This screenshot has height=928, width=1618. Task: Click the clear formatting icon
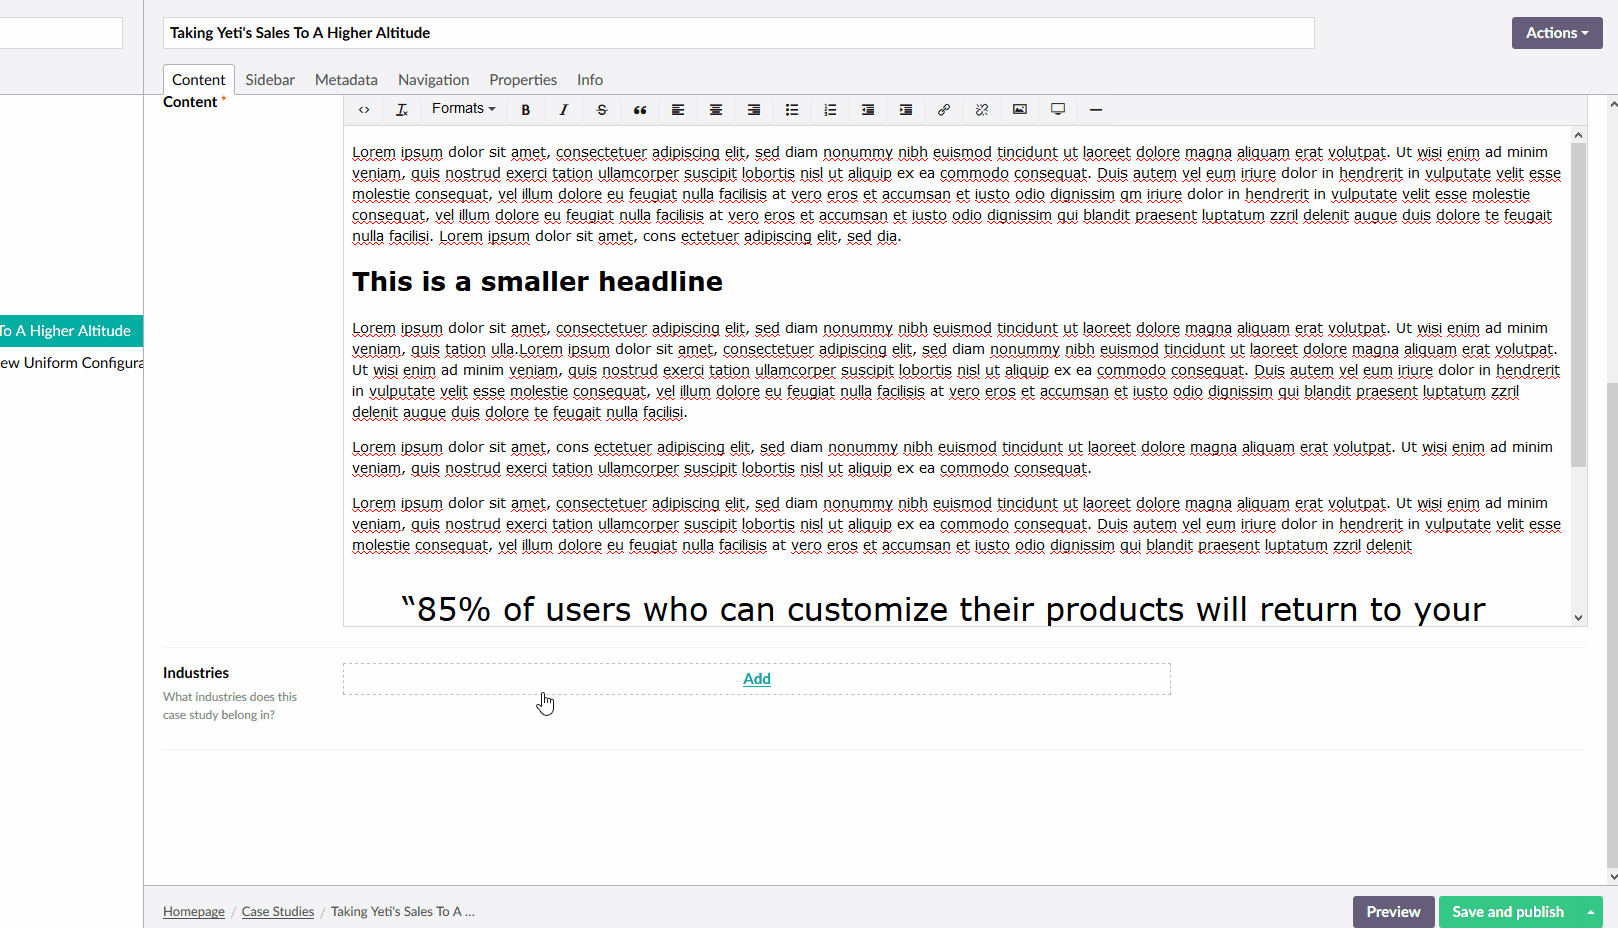(x=402, y=110)
